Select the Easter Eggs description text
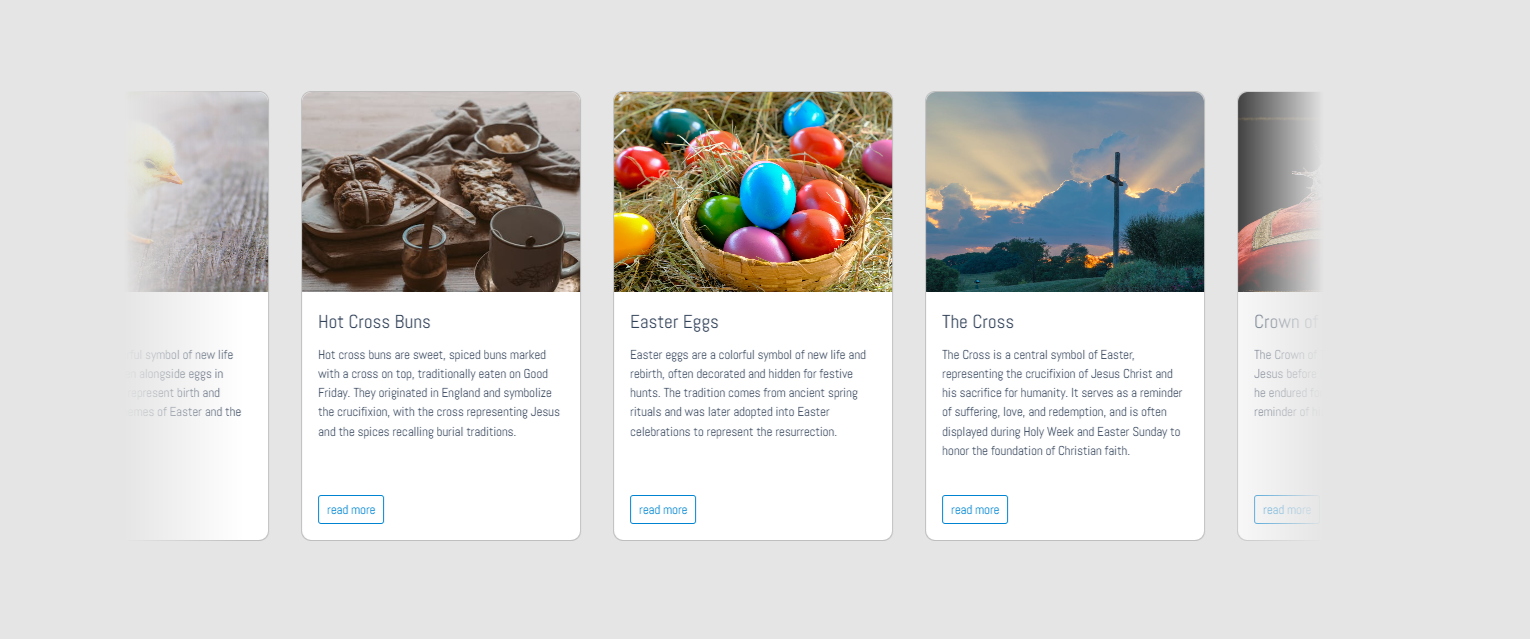This screenshot has width=1530, height=639. point(749,393)
